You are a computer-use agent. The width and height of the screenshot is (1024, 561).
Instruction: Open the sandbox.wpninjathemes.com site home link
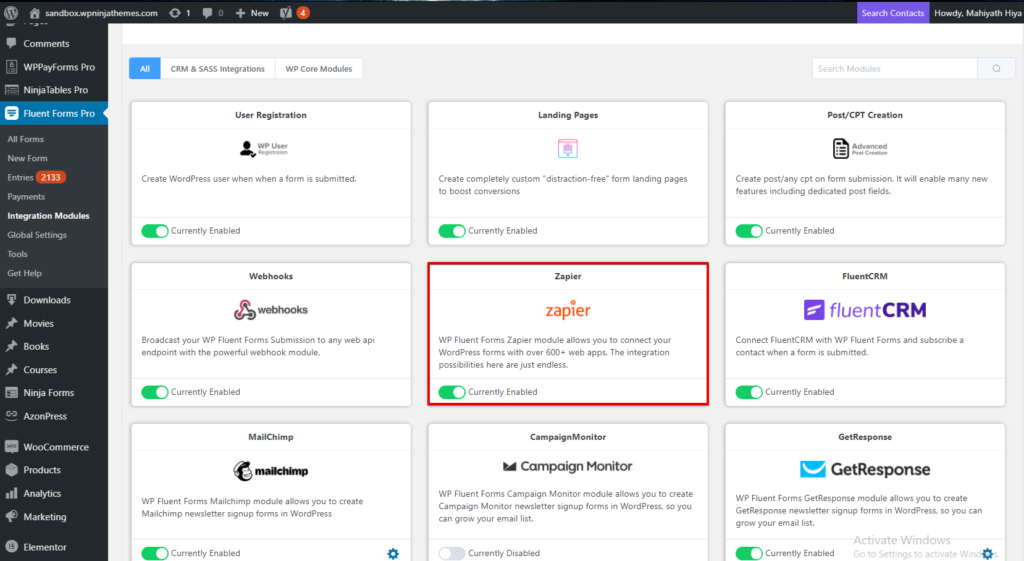coord(93,12)
